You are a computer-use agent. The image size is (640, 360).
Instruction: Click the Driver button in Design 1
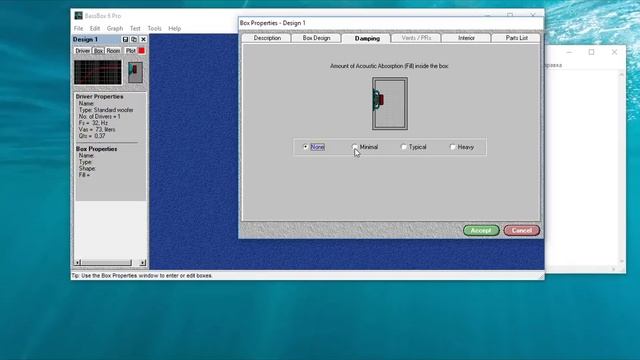[x=82, y=51]
